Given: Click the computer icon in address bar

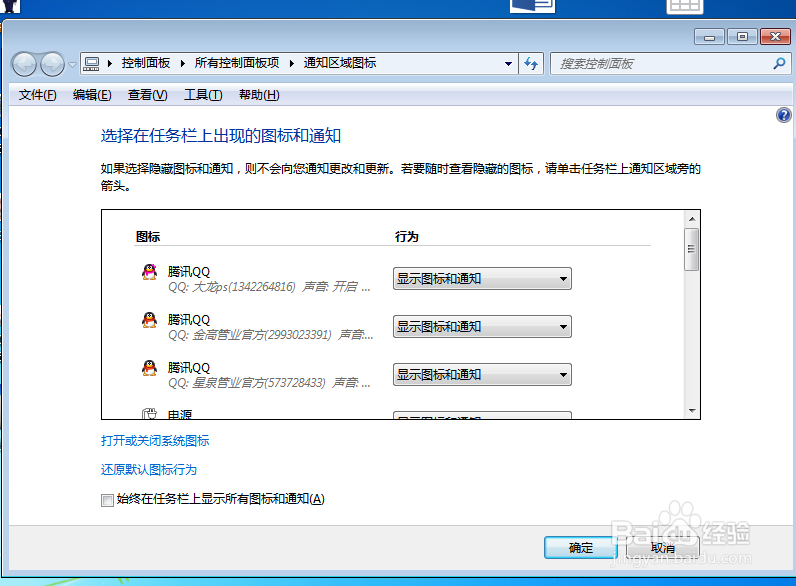Looking at the screenshot, I should tap(92, 63).
